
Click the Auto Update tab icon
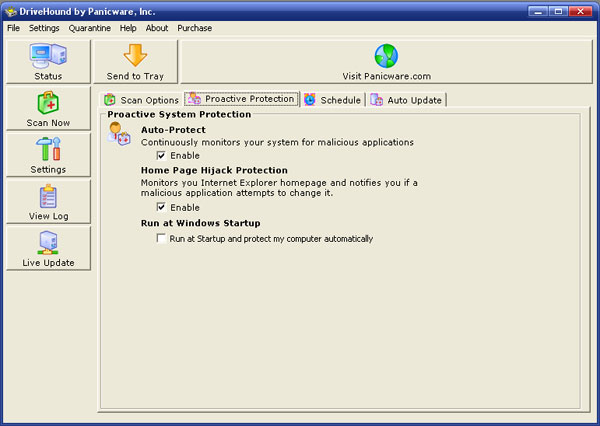[x=377, y=100]
